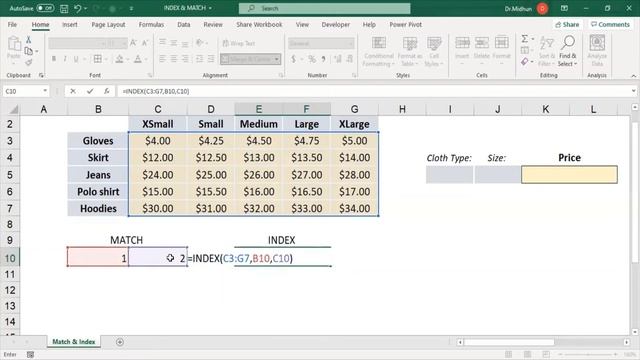This screenshot has height=360, width=640.
Task: Click the yellow Price input cell
Action: click(569, 175)
